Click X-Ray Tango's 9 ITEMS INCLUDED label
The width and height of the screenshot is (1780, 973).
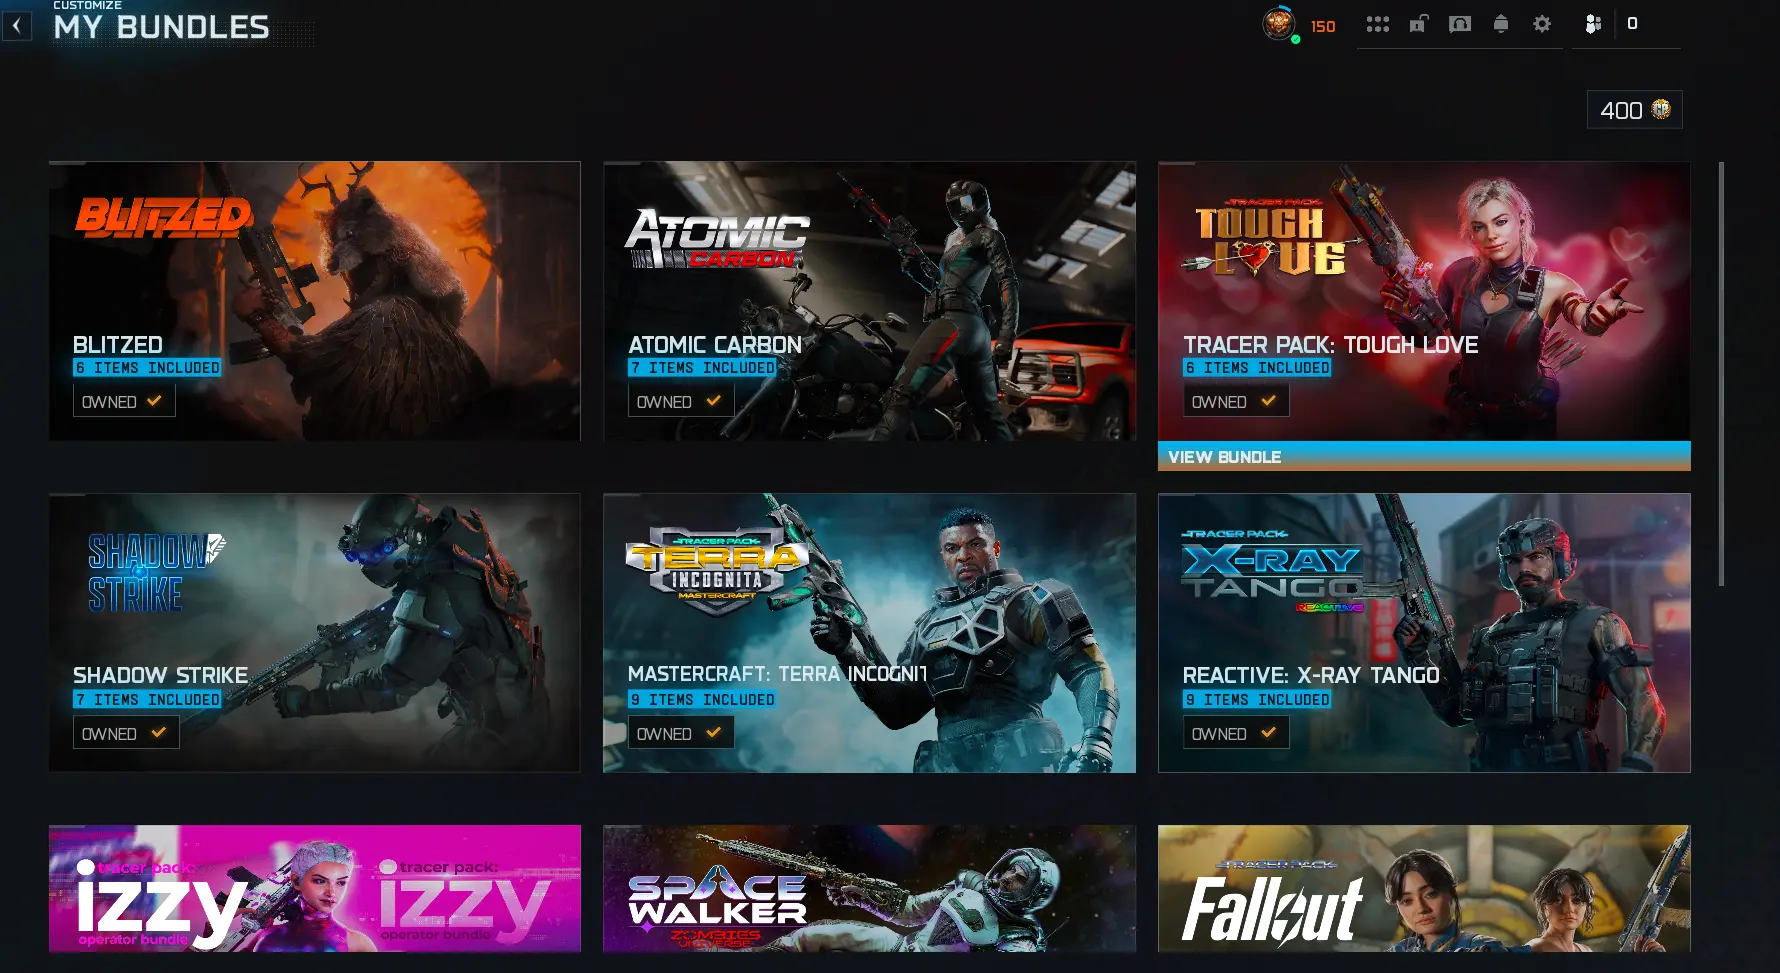tap(1257, 700)
